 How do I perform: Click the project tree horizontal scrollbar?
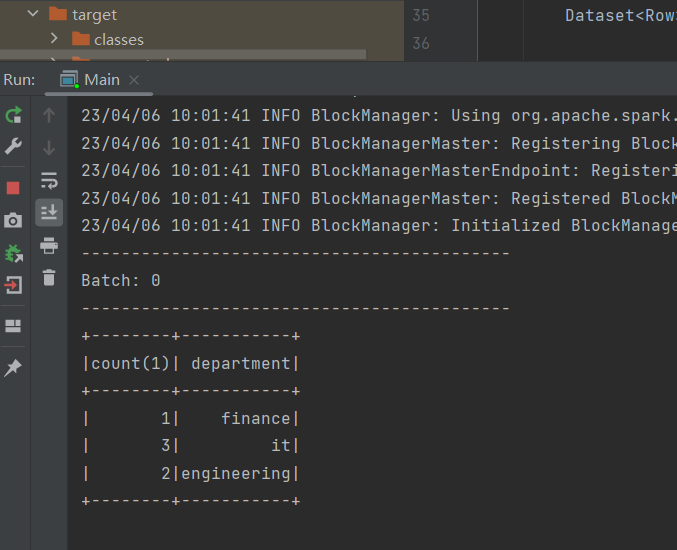coord(183,54)
